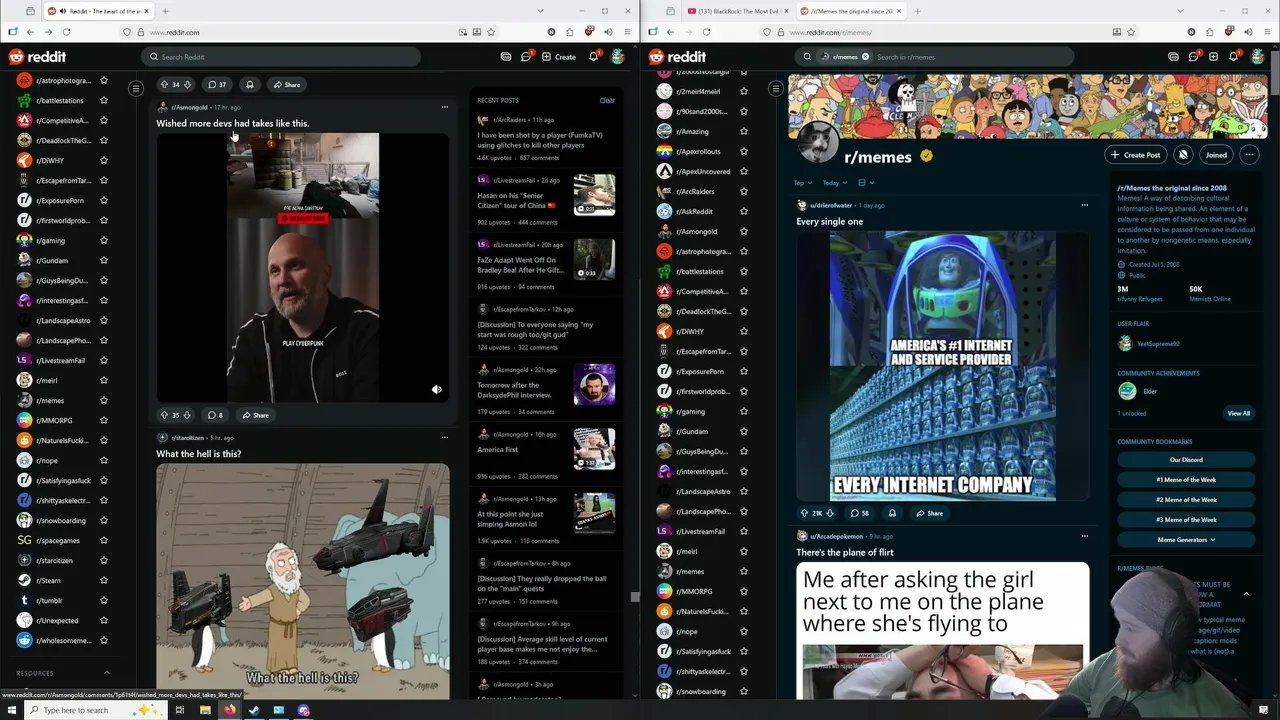The height and width of the screenshot is (720, 1280).
Task: Toggle favorite star for r/Steam in left window
Action: (104, 581)
